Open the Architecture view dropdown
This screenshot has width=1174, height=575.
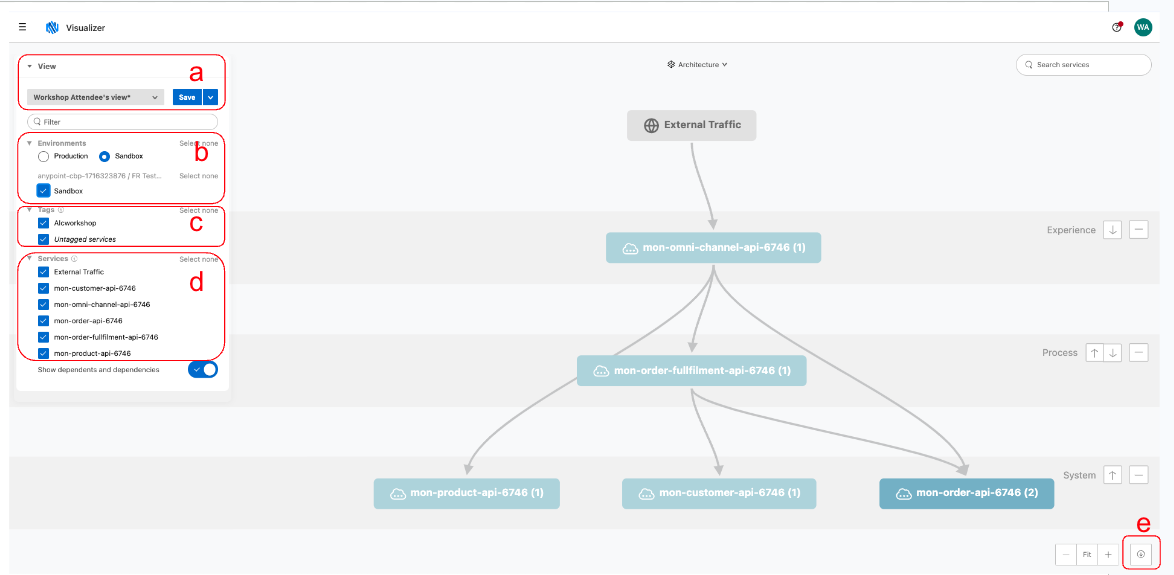pyautogui.click(x=697, y=64)
